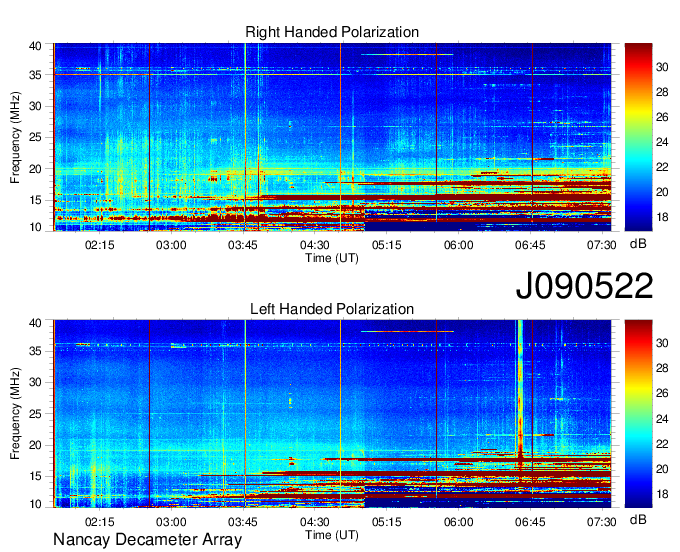Click the 24 value on Right Handed color bar
The width and height of the screenshot is (680, 552).
(662, 142)
